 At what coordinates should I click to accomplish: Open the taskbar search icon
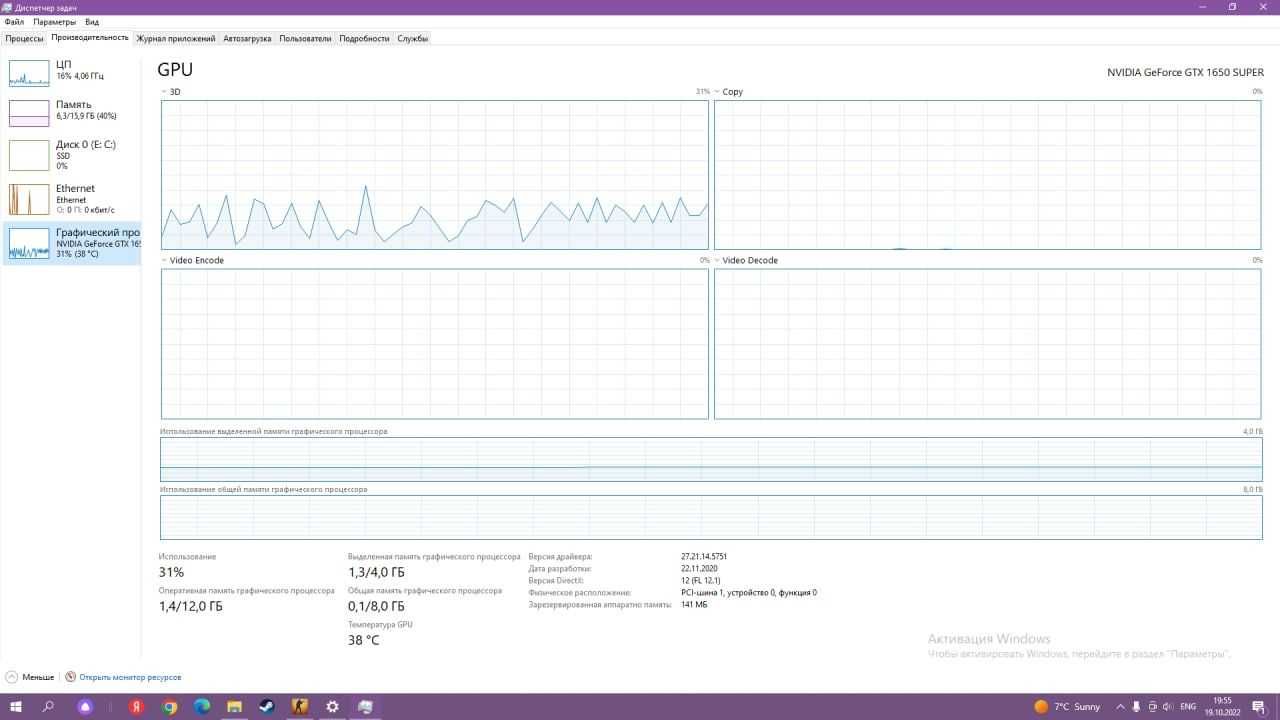48,706
